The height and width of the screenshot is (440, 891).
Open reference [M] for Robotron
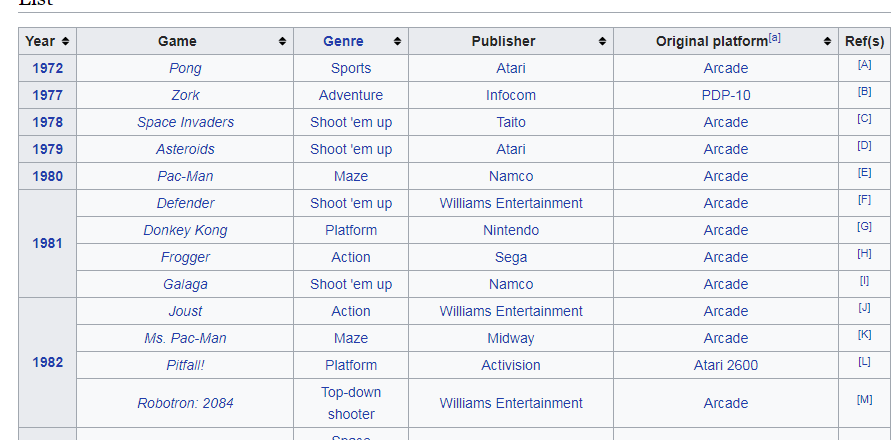[x=864, y=400]
